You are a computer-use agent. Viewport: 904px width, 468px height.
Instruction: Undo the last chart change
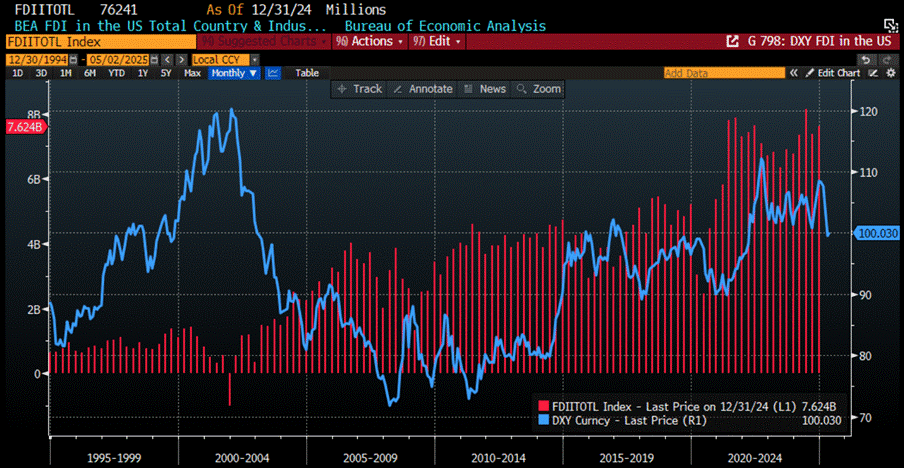click(x=865, y=59)
